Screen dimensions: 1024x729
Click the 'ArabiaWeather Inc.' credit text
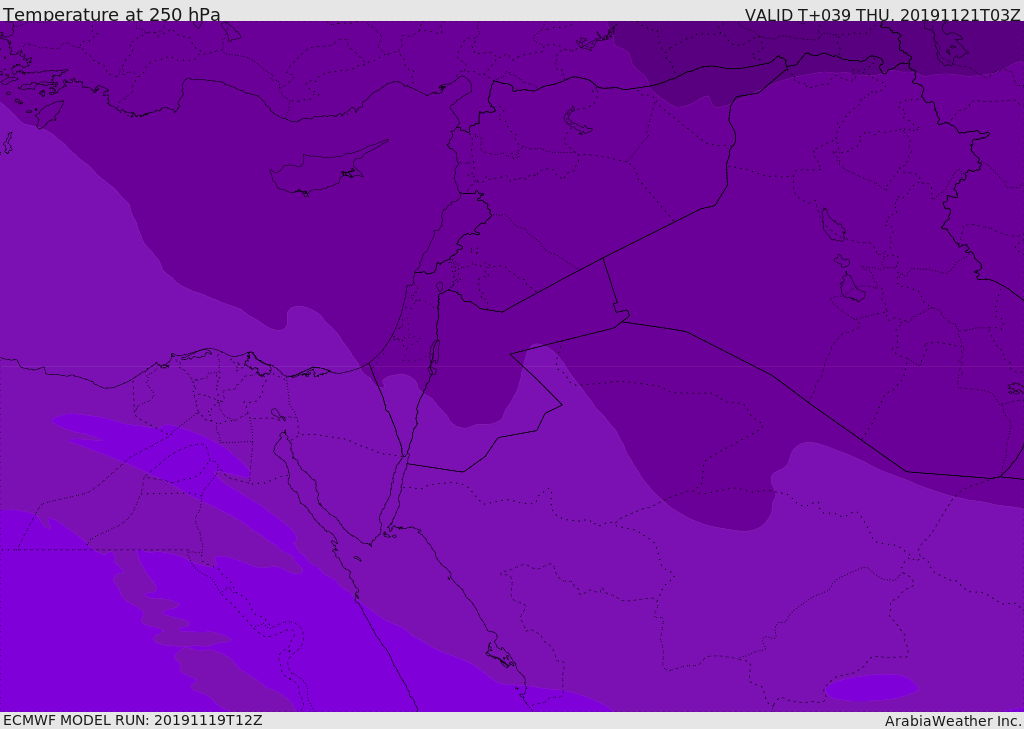coord(952,721)
